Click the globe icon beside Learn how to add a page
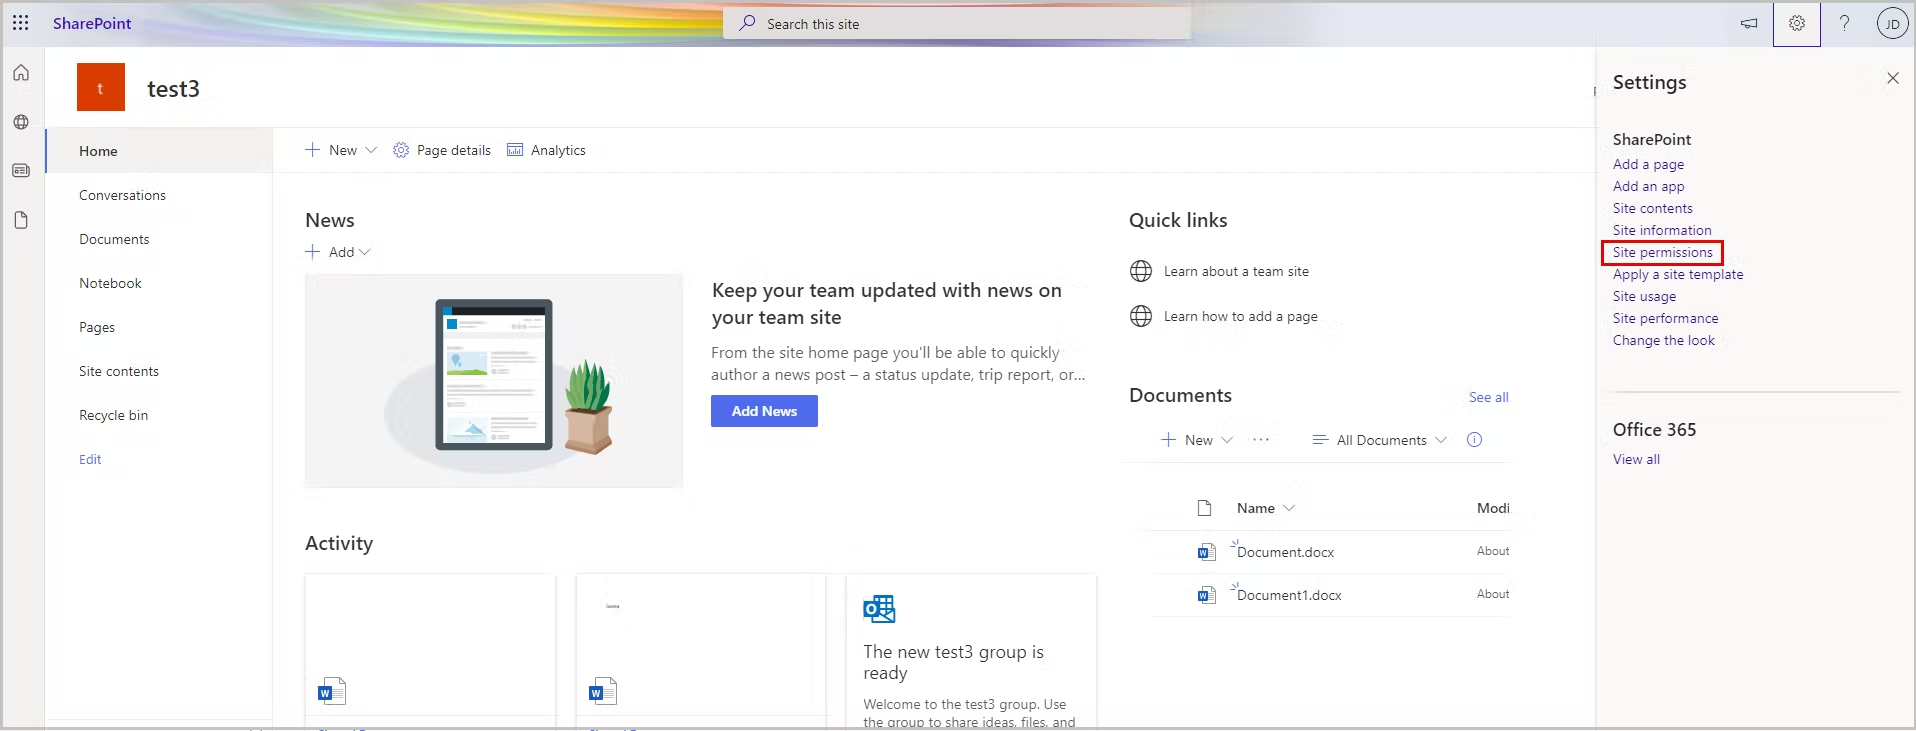This screenshot has height=731, width=1916. pyautogui.click(x=1141, y=316)
